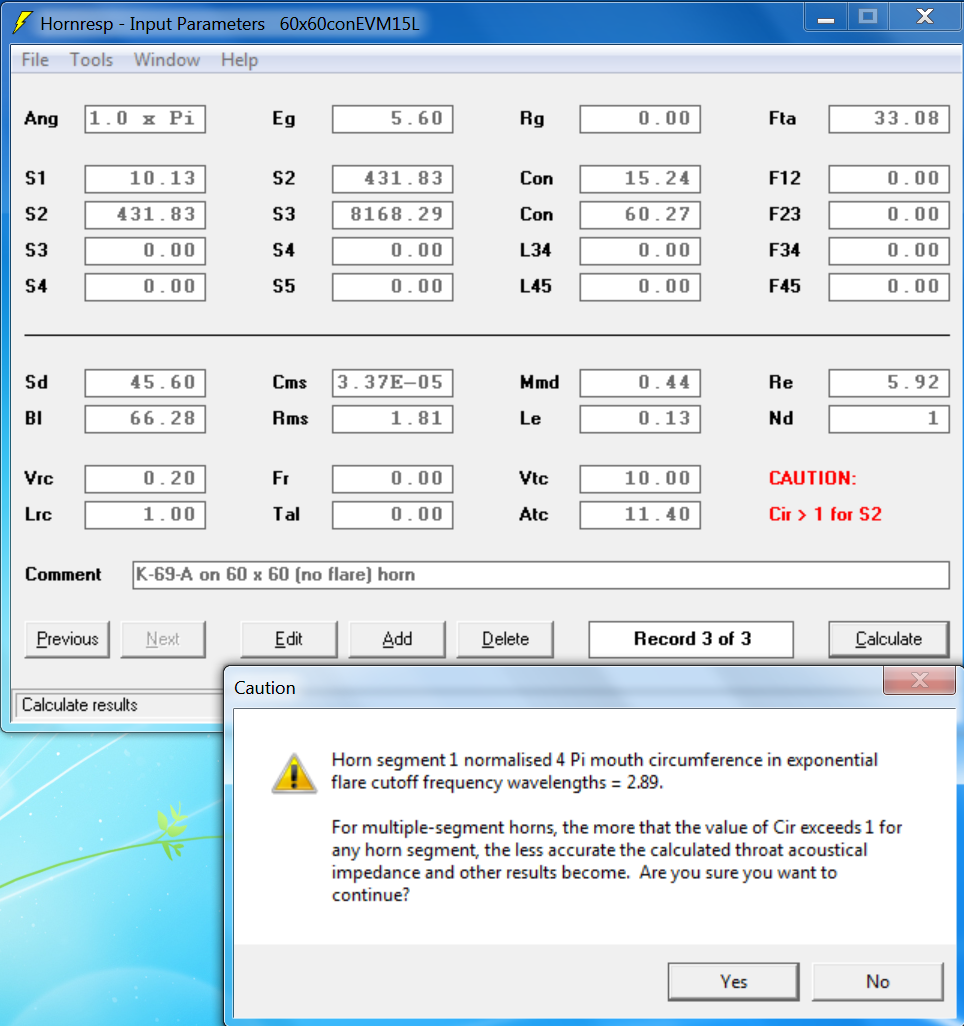This screenshot has width=964, height=1026.
Task: Open the File menu
Action: (35, 60)
